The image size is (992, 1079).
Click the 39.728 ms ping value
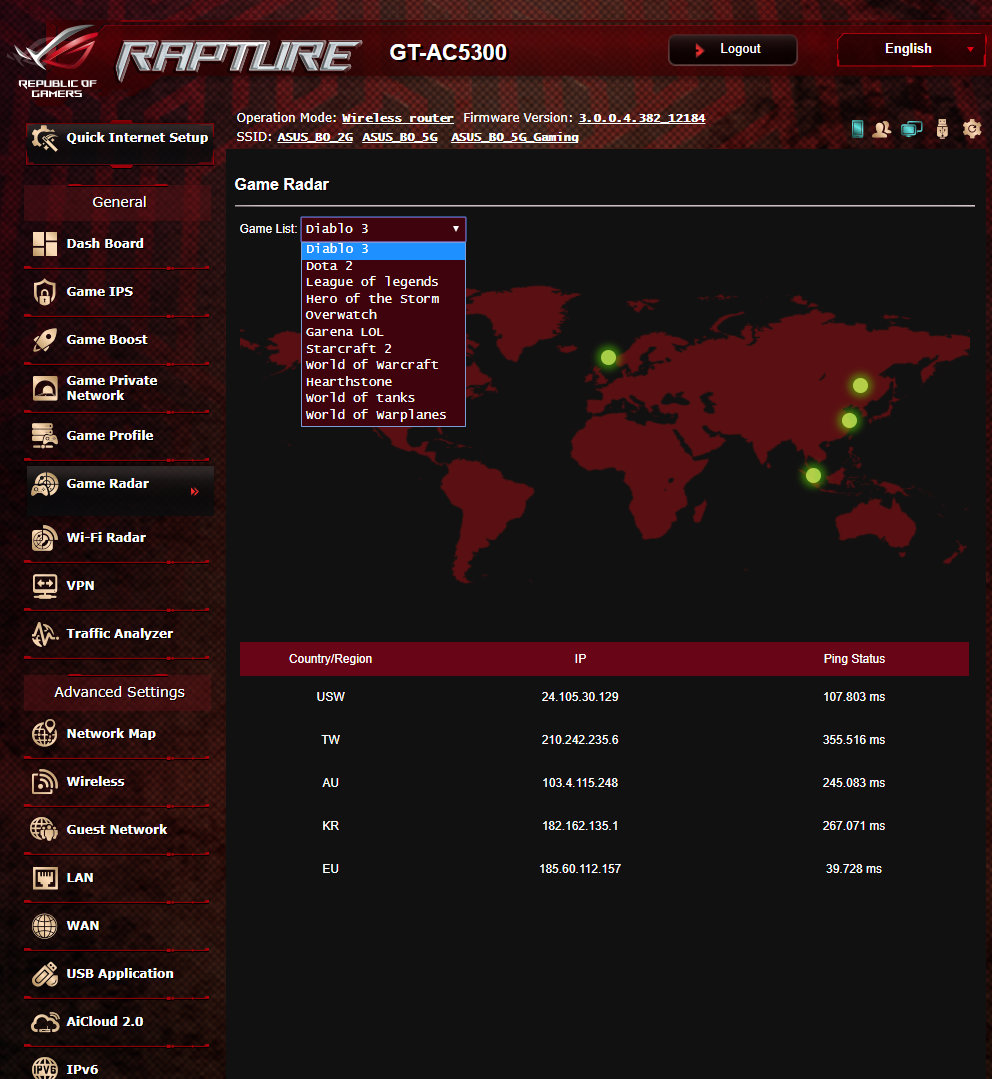(854, 869)
